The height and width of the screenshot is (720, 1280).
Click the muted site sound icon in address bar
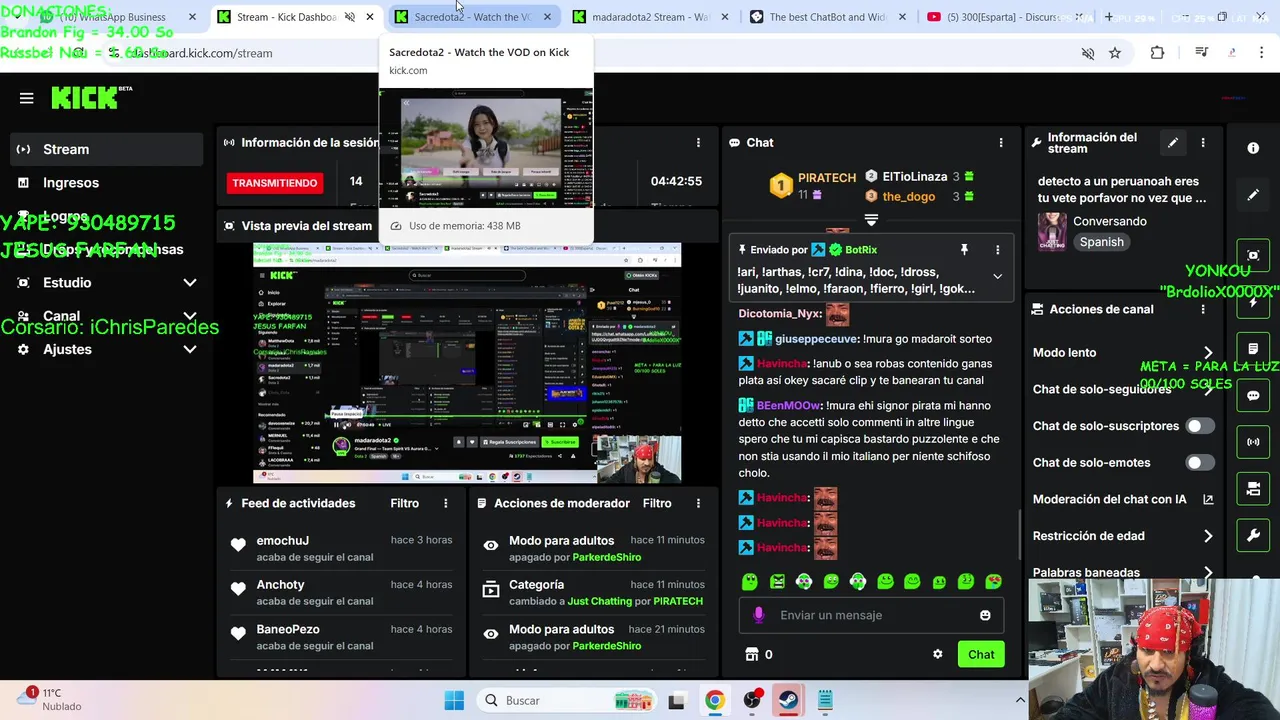(1088, 53)
